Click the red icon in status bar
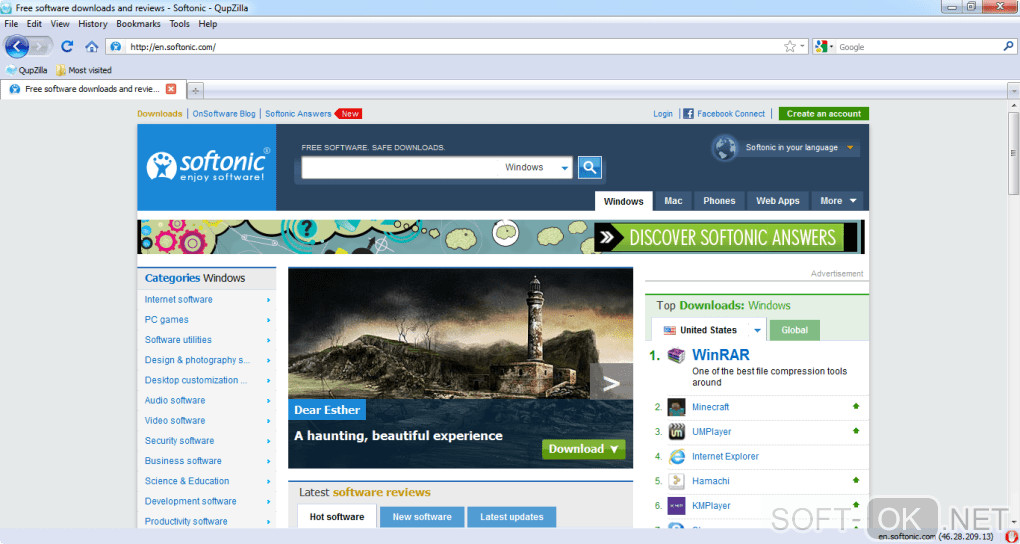The width and height of the screenshot is (1020, 544). [x=1011, y=537]
